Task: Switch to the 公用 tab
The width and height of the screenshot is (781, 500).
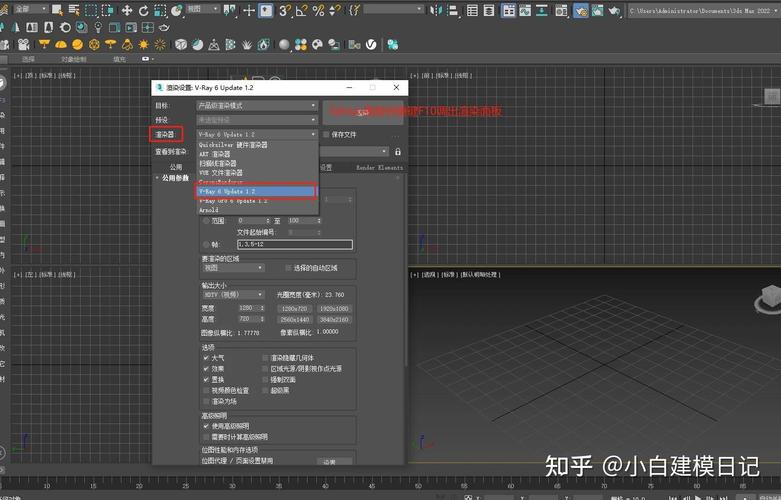Action: [176, 167]
